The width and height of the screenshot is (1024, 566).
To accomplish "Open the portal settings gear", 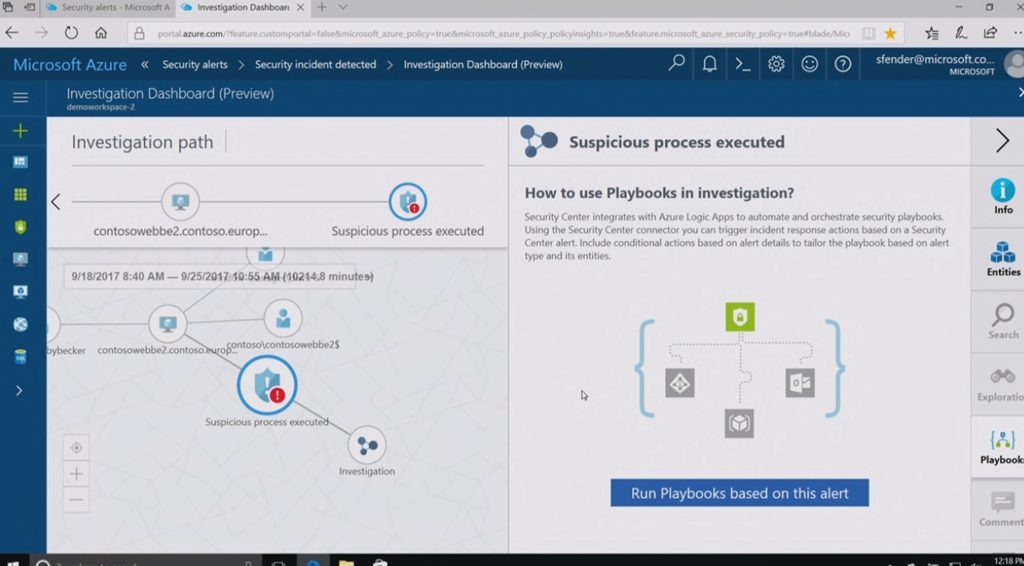I will pos(776,64).
